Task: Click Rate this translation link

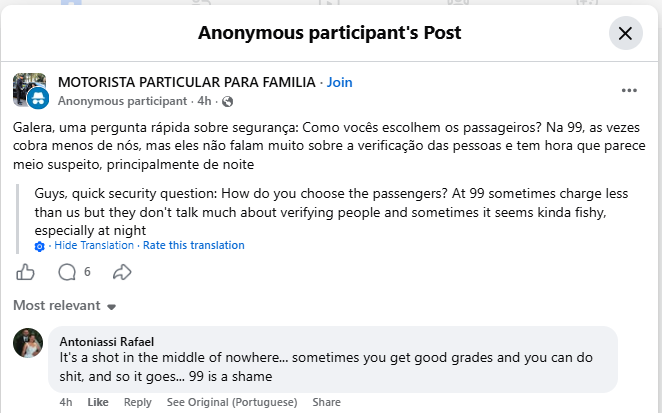Action: (194, 245)
